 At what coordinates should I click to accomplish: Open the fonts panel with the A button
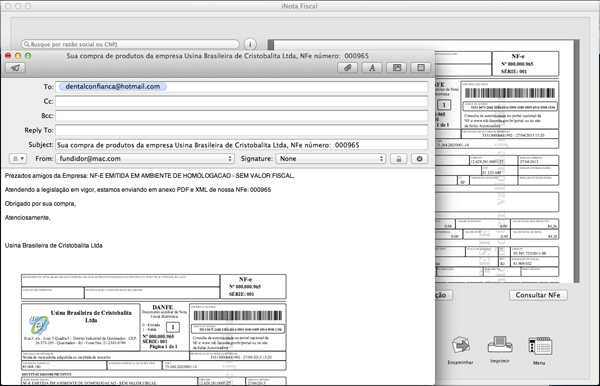[372, 68]
